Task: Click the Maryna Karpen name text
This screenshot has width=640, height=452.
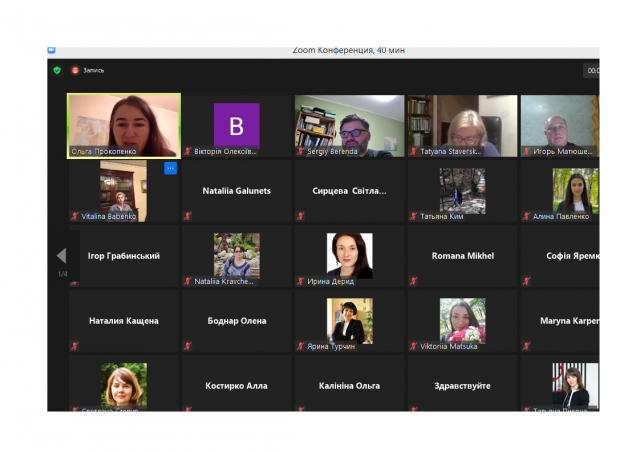Action: pyautogui.click(x=570, y=321)
